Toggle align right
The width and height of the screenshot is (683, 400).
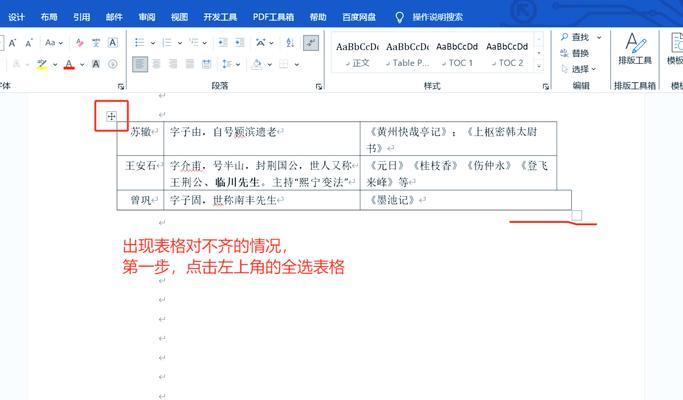[x=173, y=64]
